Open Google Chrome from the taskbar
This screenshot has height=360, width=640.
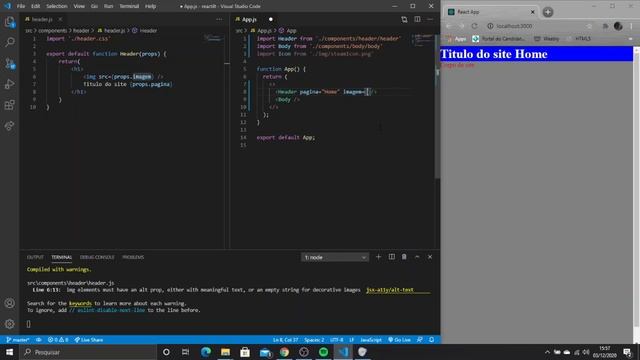[x=284, y=352]
